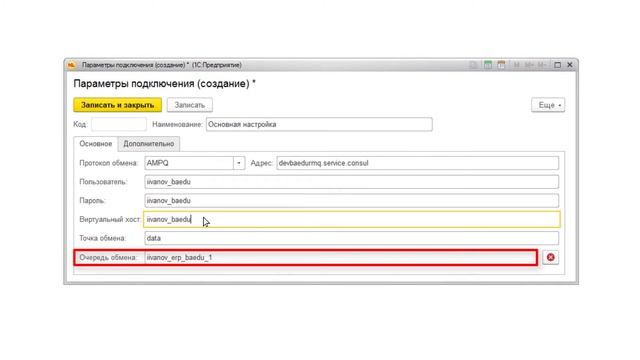Screen dimensions: 640x360
Task: Open the calendar icon in title bar
Action: click(501, 65)
